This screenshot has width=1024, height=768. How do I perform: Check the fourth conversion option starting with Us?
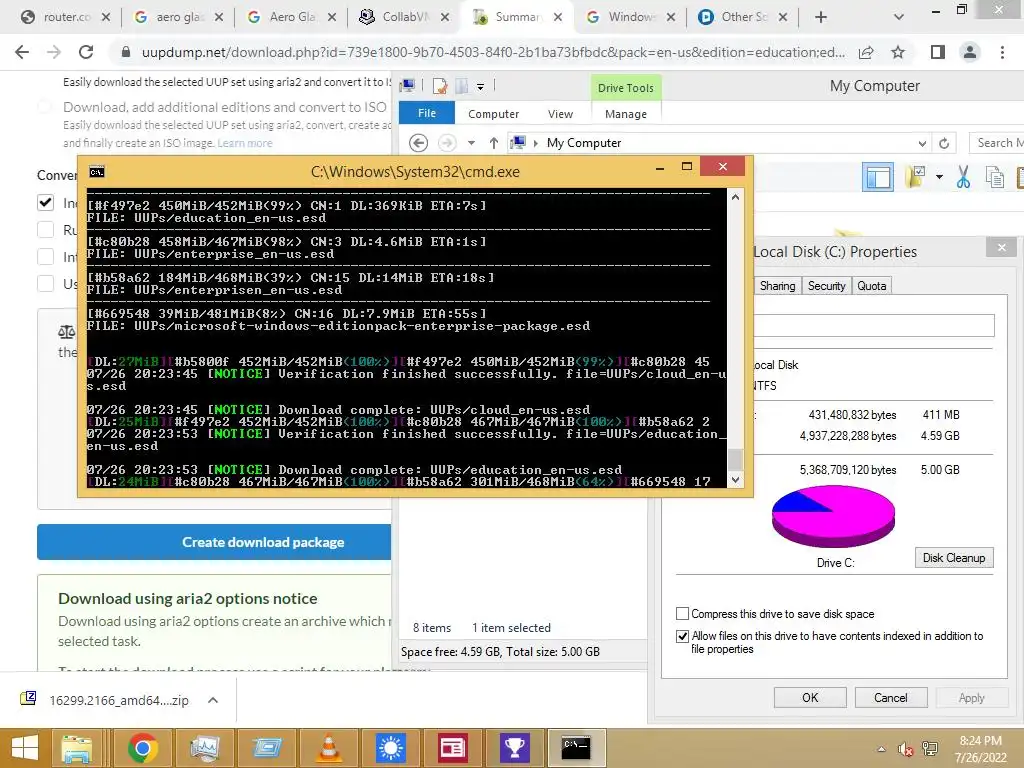[x=45, y=283]
